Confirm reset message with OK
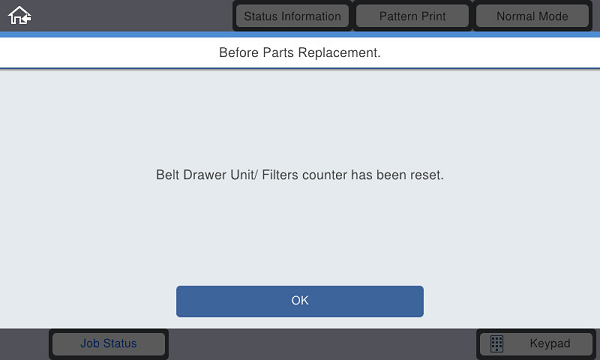Viewport: 600px width, 360px height. tap(300, 301)
